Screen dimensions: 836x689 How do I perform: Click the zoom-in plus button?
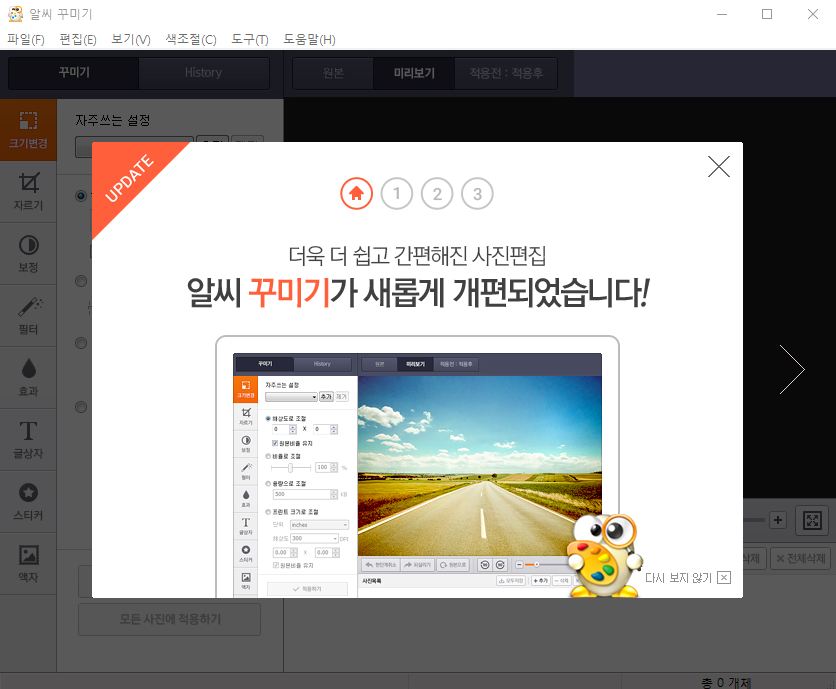[x=778, y=520]
